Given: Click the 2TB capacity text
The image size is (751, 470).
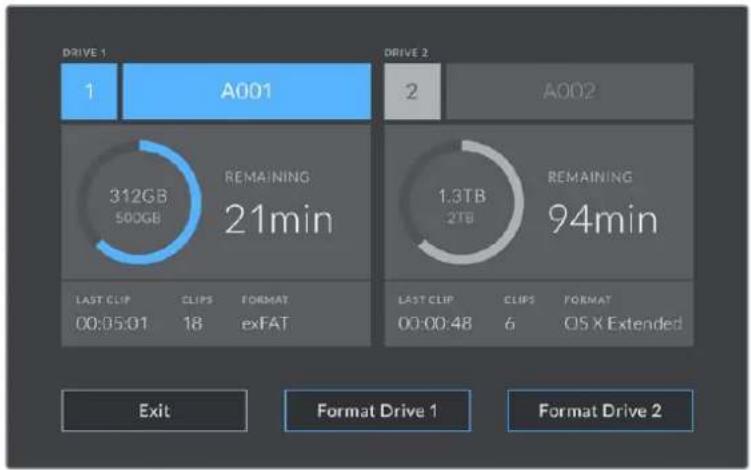Looking at the screenshot, I should point(461,218).
